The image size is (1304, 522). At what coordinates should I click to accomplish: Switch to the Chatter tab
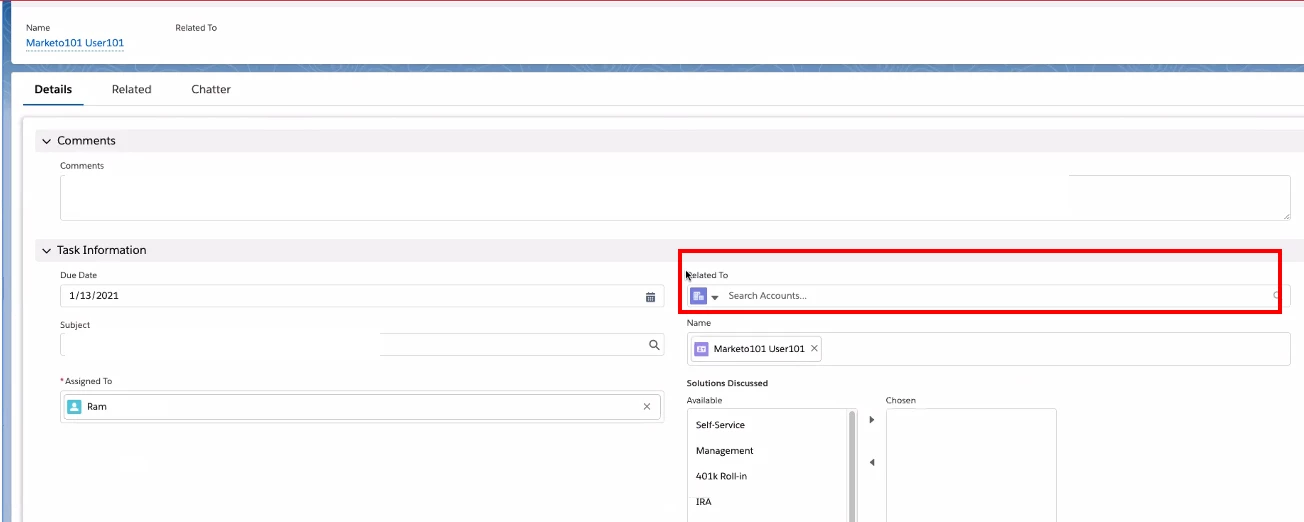[x=211, y=89]
